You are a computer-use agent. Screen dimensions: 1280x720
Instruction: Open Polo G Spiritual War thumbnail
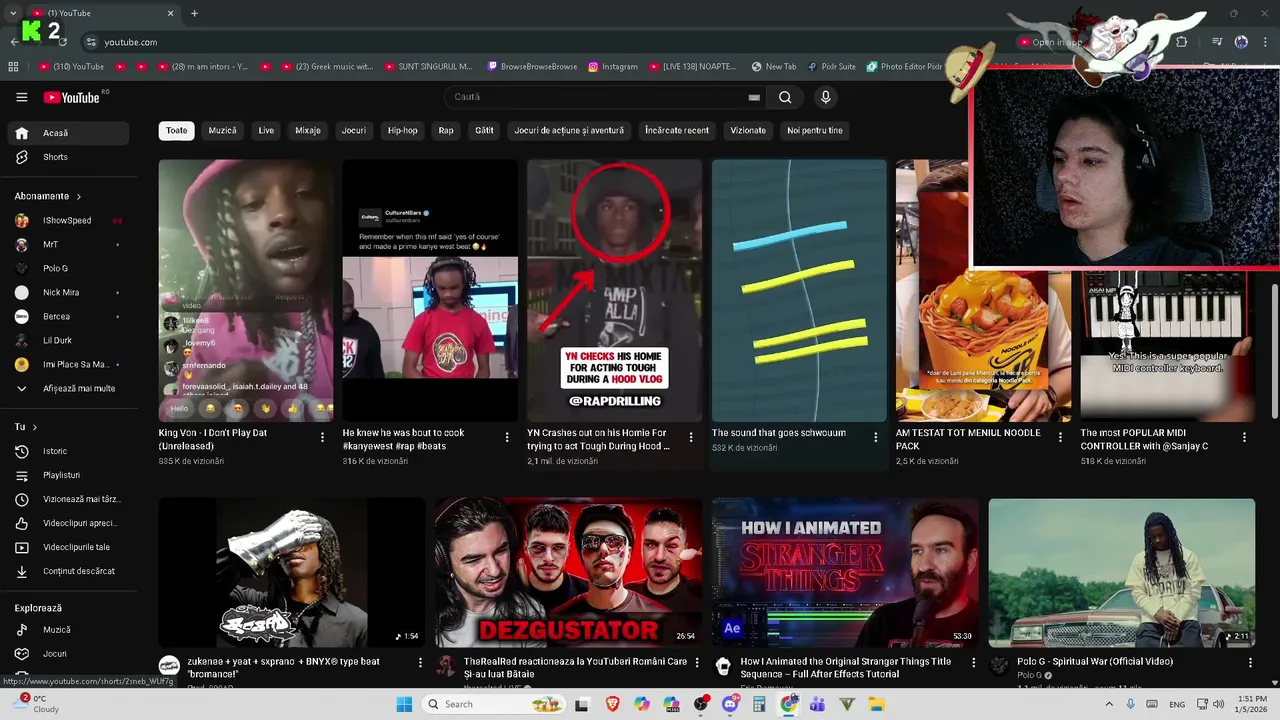[x=1122, y=572]
